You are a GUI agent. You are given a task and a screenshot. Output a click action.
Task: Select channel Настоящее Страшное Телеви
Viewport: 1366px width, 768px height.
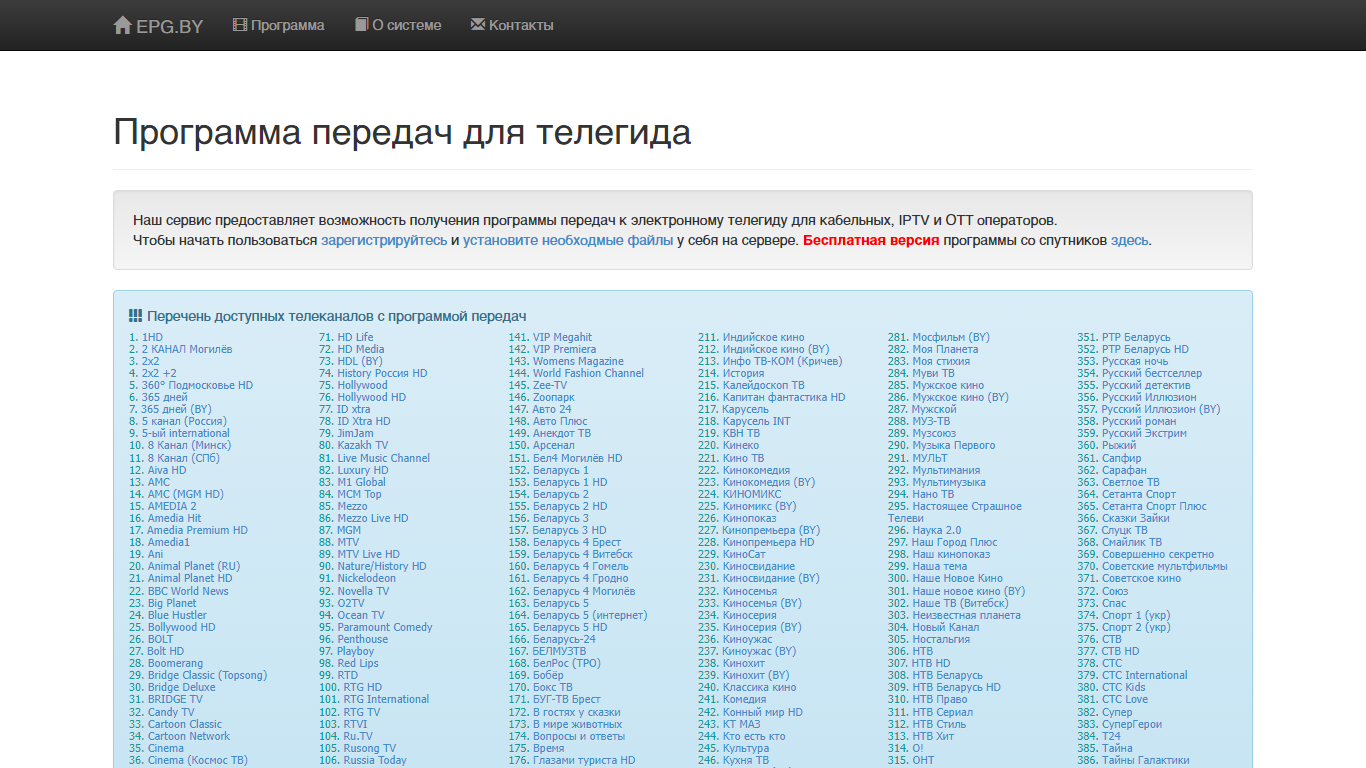point(955,512)
